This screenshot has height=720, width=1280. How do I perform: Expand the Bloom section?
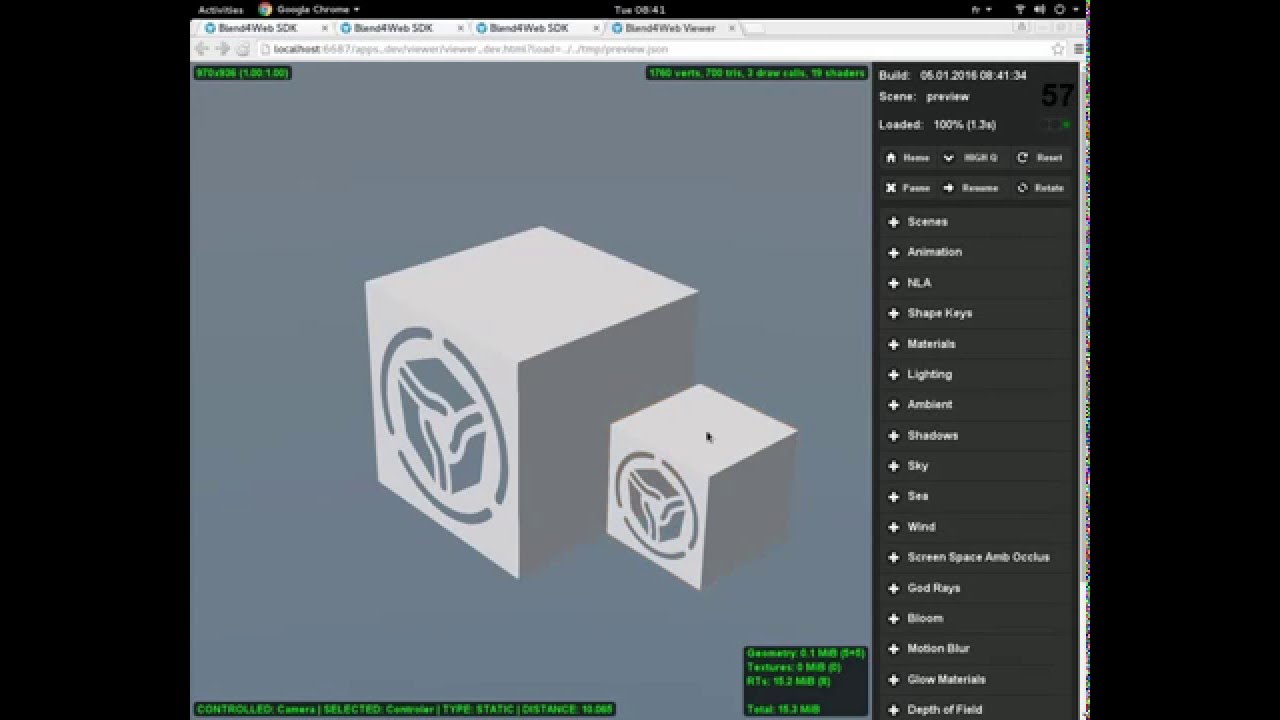[x=976, y=618]
